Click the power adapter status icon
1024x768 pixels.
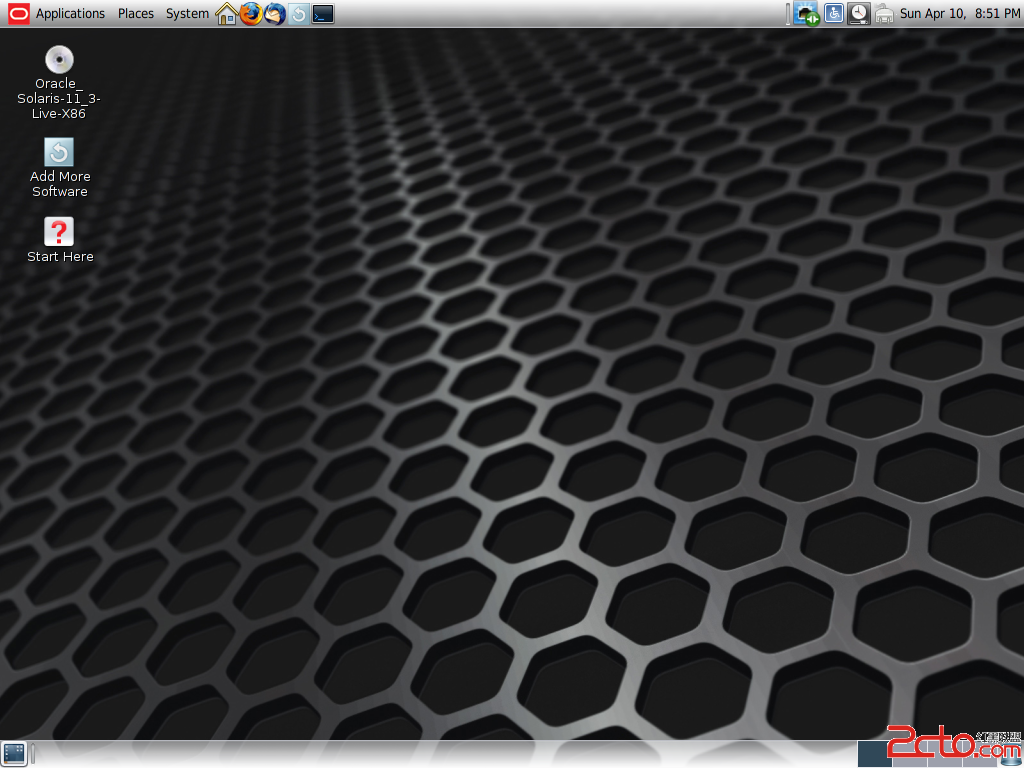[884, 14]
